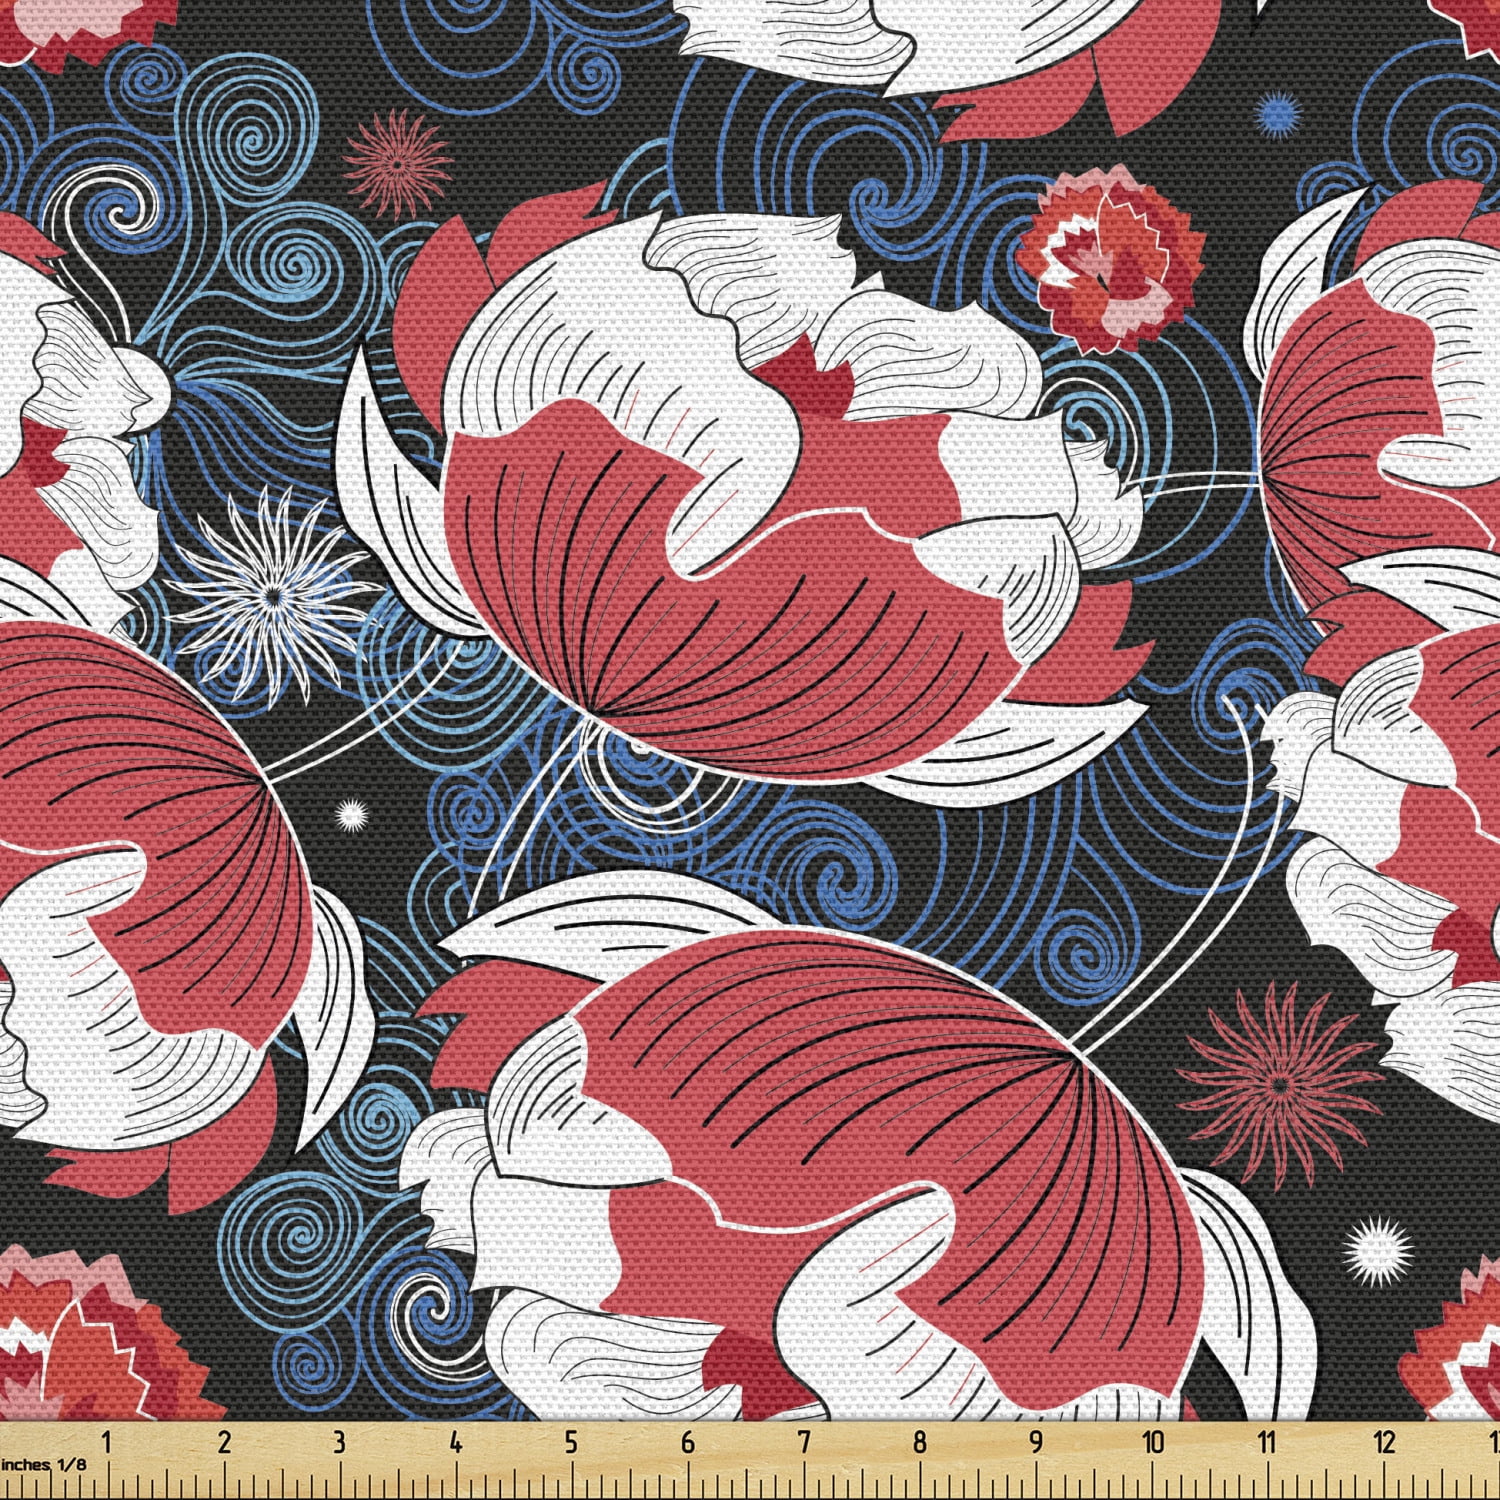Click the red starburst near the top left
The height and width of the screenshot is (1500, 1500).
pos(397,164)
